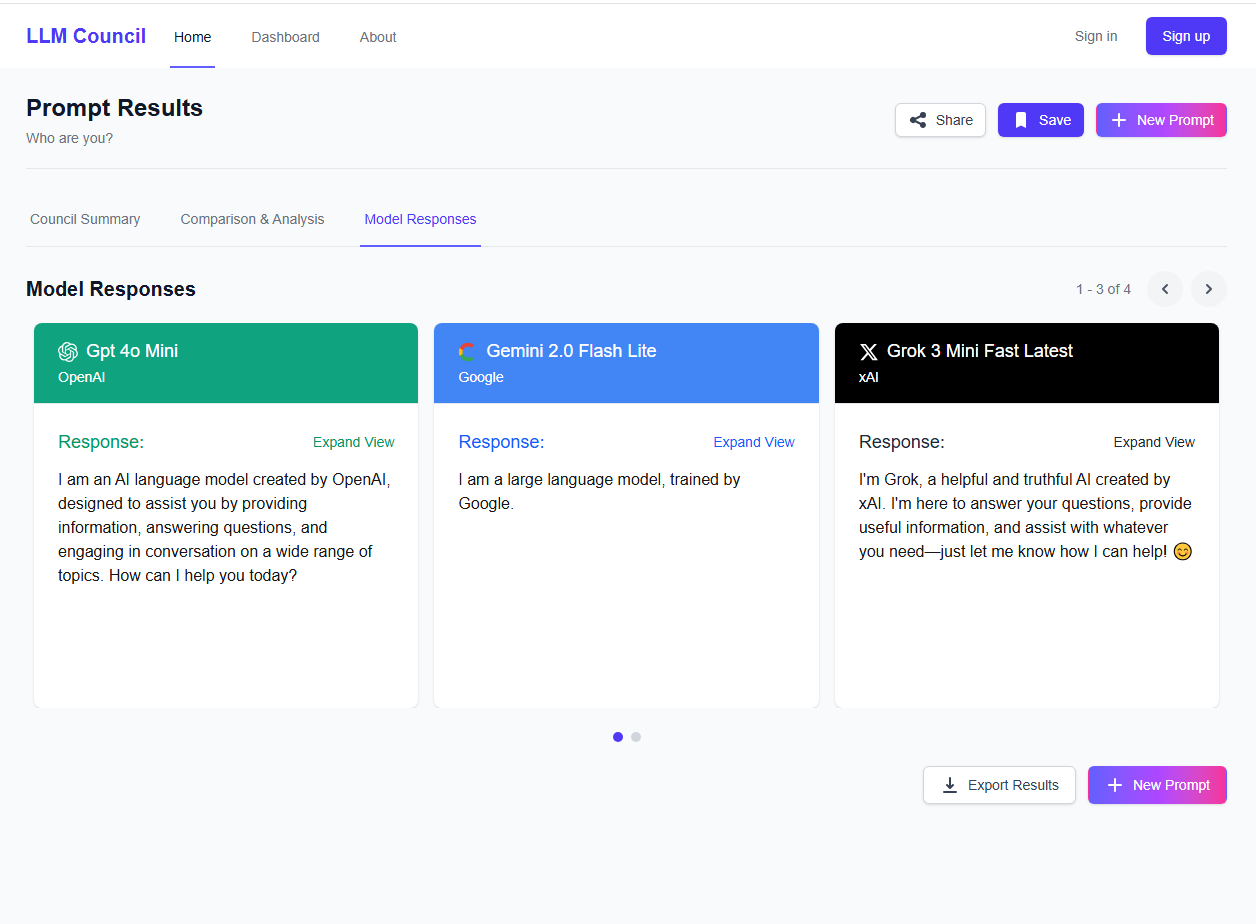The height and width of the screenshot is (924, 1256).
Task: Click the Prompt Results heading
Action: (x=114, y=108)
